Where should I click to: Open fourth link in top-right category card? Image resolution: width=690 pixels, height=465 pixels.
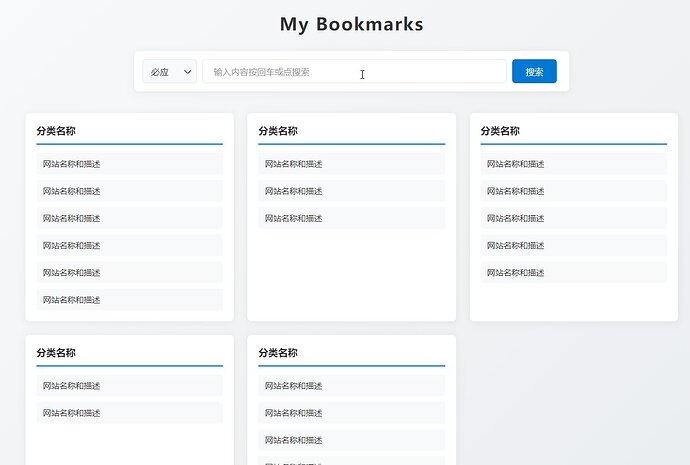click(573, 245)
